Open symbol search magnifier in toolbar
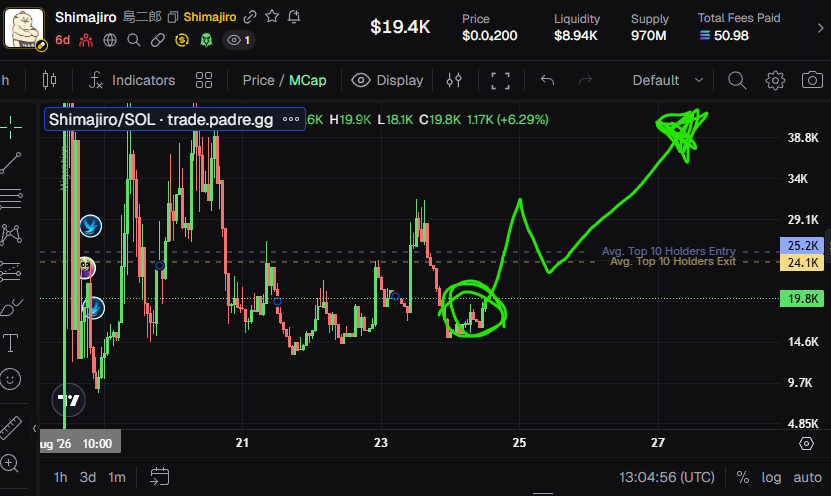Viewport: 831px width, 496px height. tap(737, 80)
